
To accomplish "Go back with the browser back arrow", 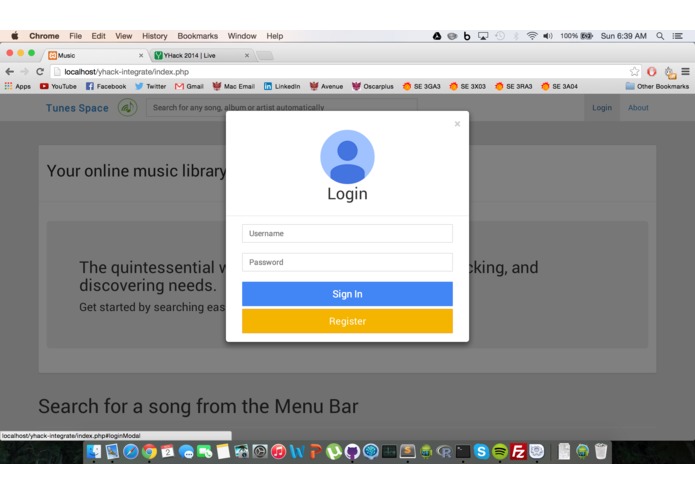I will 9,71.
